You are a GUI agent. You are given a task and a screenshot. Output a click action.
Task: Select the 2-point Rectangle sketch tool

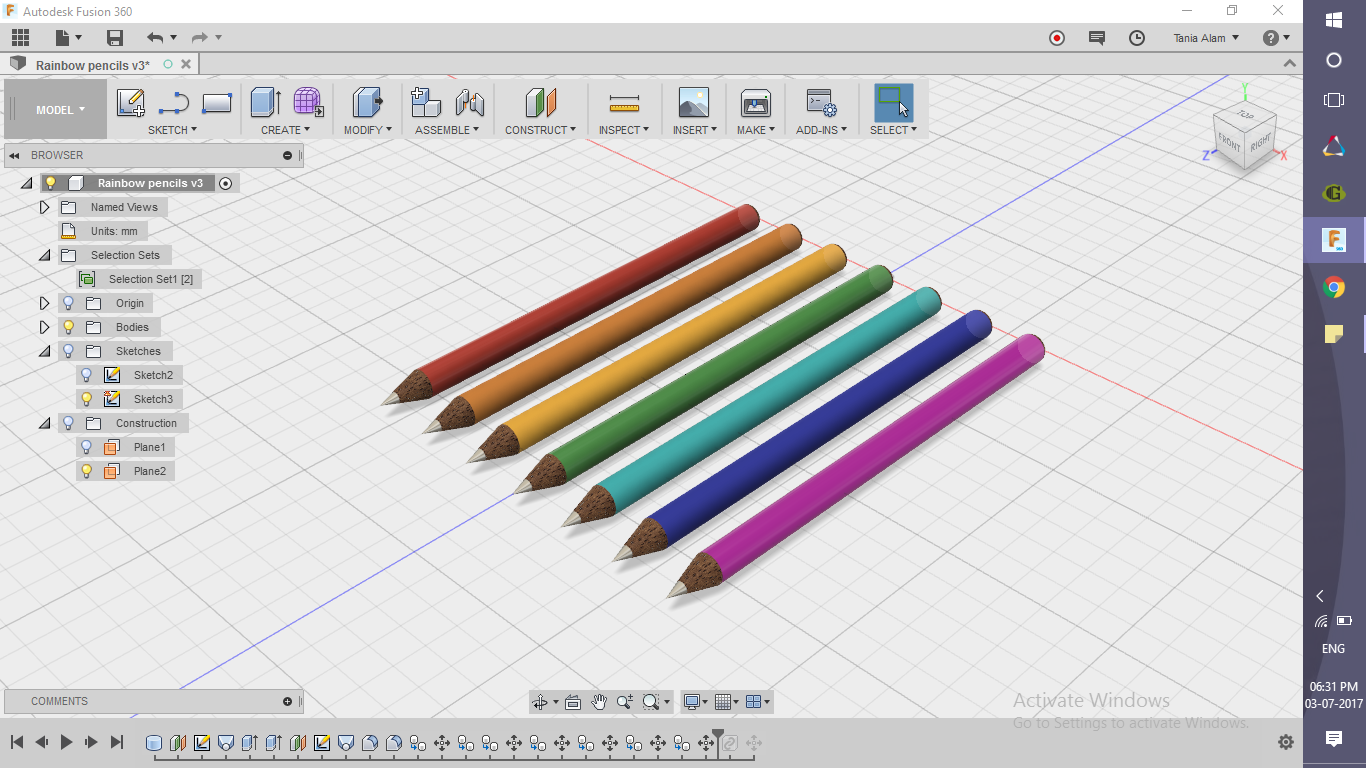pyautogui.click(x=217, y=103)
